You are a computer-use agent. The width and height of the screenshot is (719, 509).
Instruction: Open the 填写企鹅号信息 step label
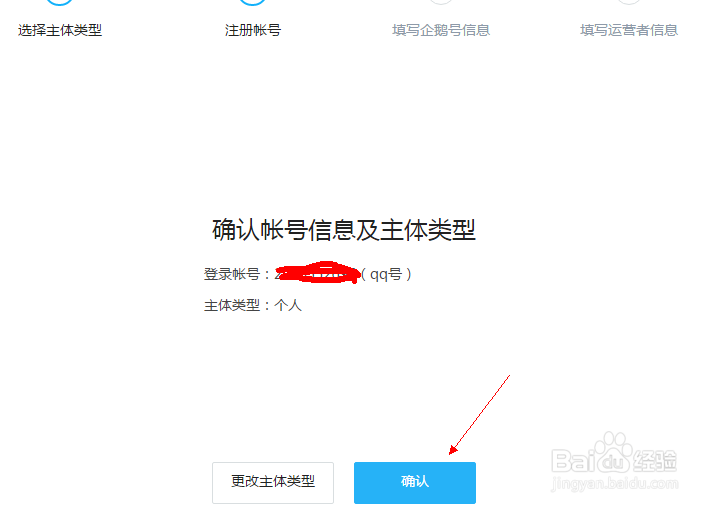tap(441, 30)
